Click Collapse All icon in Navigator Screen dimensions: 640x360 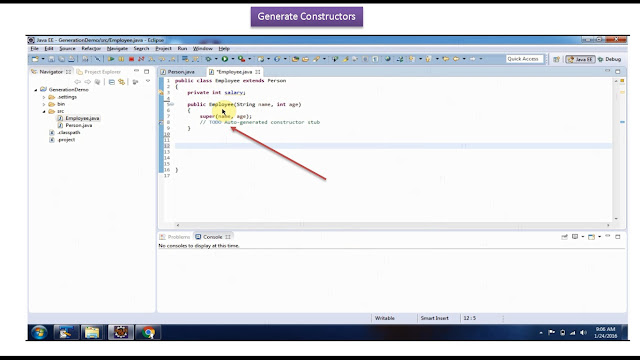111,82
